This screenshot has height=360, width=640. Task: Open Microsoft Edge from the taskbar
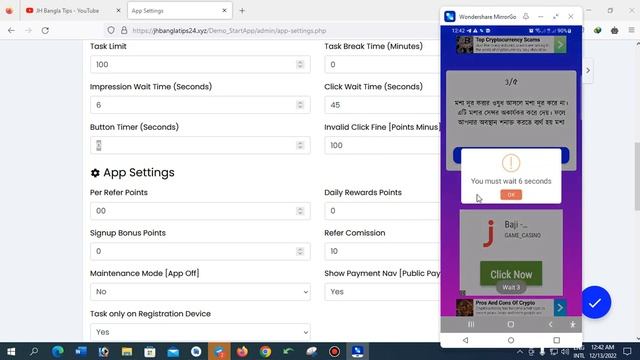click(x=58, y=351)
